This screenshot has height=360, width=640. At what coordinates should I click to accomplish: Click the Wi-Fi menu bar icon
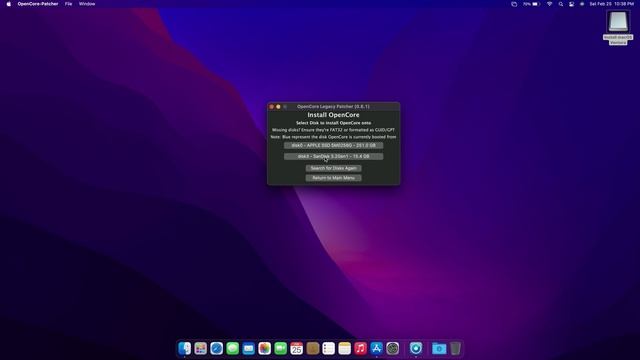point(549,4)
